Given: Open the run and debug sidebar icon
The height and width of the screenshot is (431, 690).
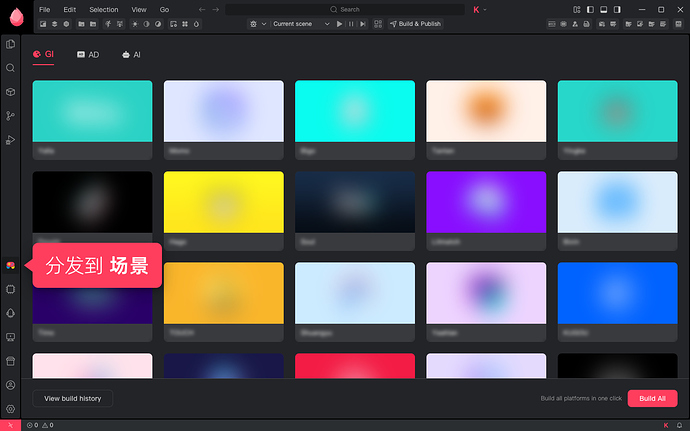Looking at the screenshot, I should tap(11, 140).
